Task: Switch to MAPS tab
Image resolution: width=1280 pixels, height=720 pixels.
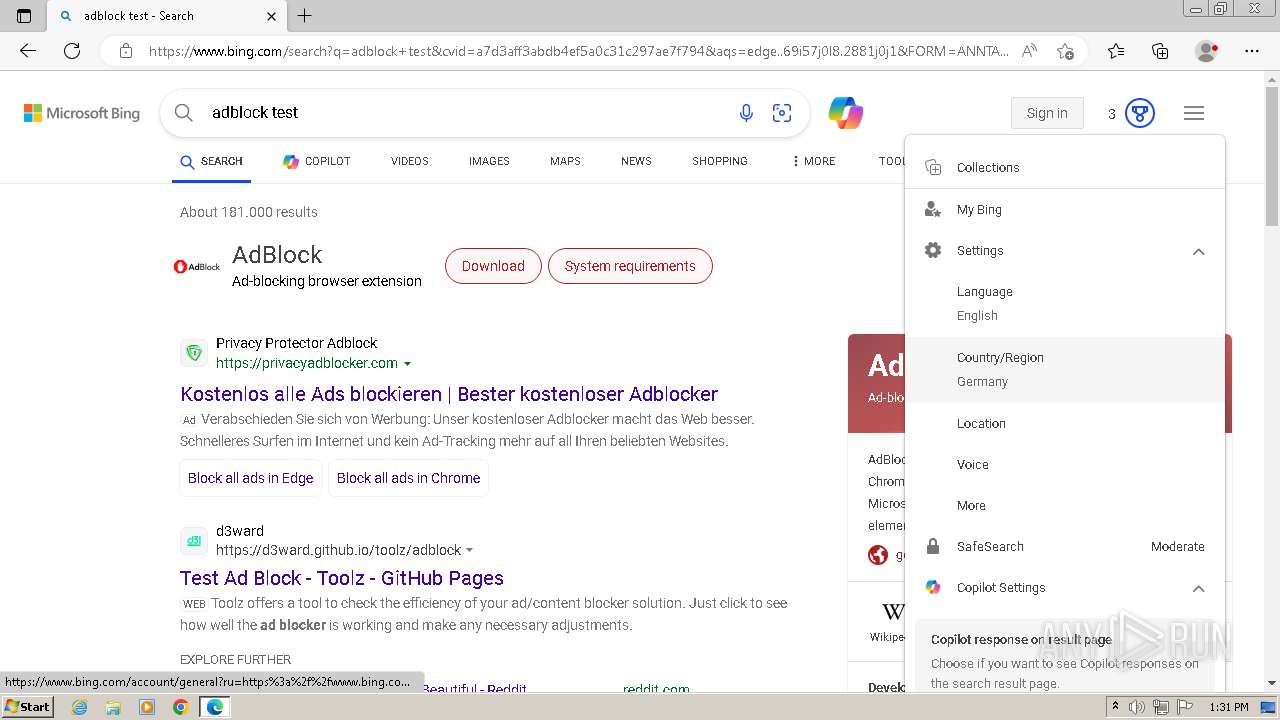Action: coord(565,161)
